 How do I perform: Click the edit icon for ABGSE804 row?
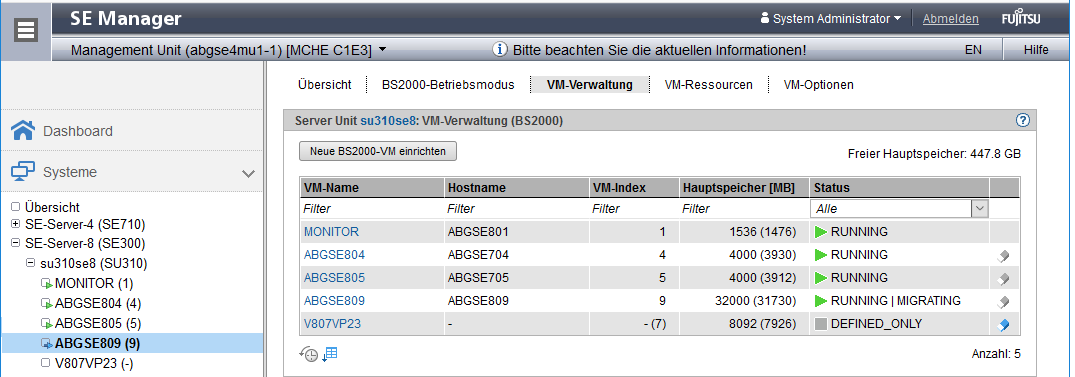pos(1004,256)
